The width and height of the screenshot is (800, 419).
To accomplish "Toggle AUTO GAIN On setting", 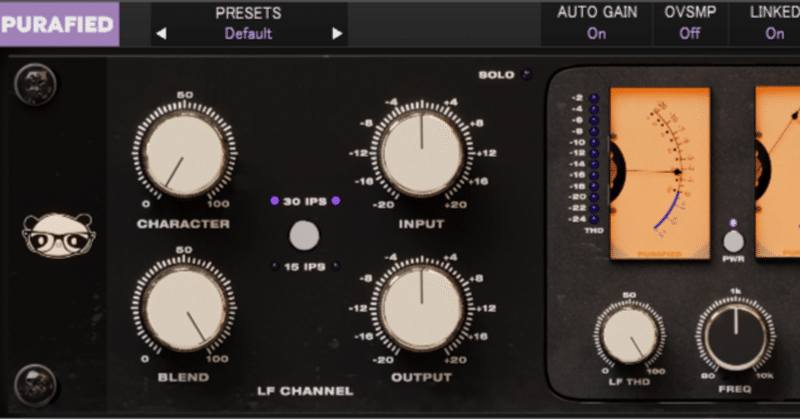I will pos(596,34).
